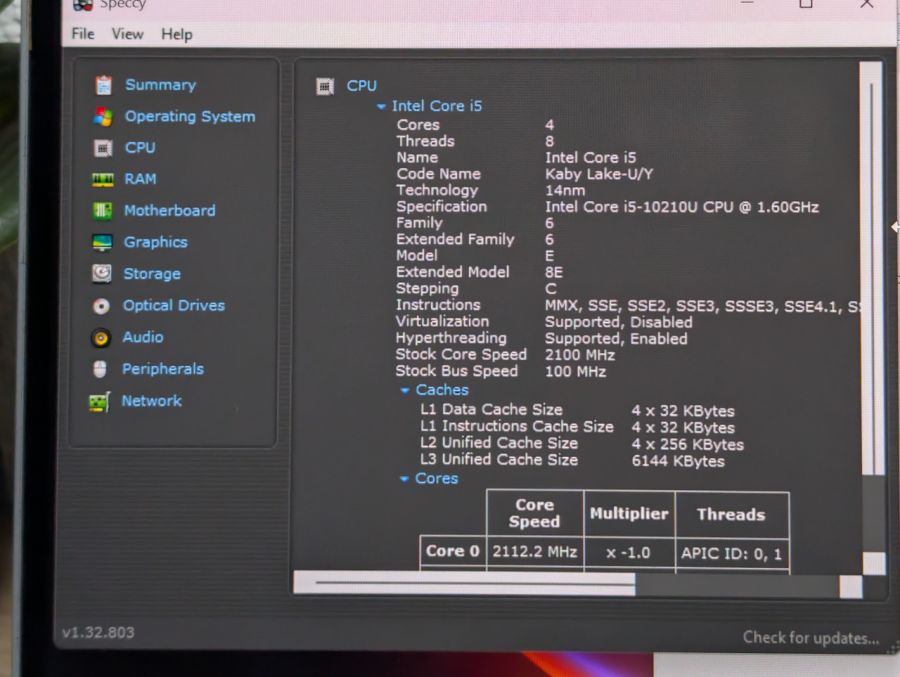The image size is (900, 677).
Task: Click the vertical scrollbar thumb
Action: pyautogui.click(x=871, y=268)
